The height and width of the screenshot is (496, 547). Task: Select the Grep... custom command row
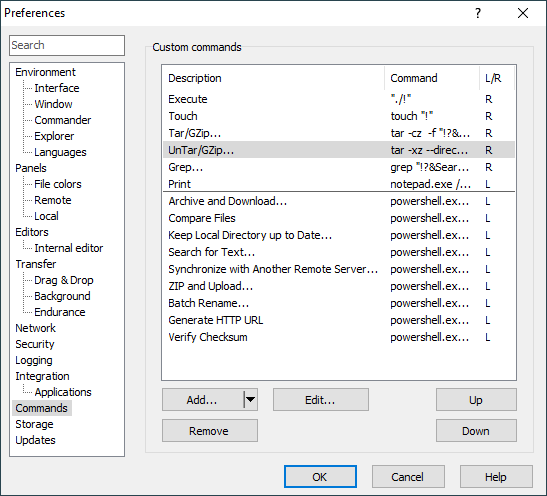point(339,167)
